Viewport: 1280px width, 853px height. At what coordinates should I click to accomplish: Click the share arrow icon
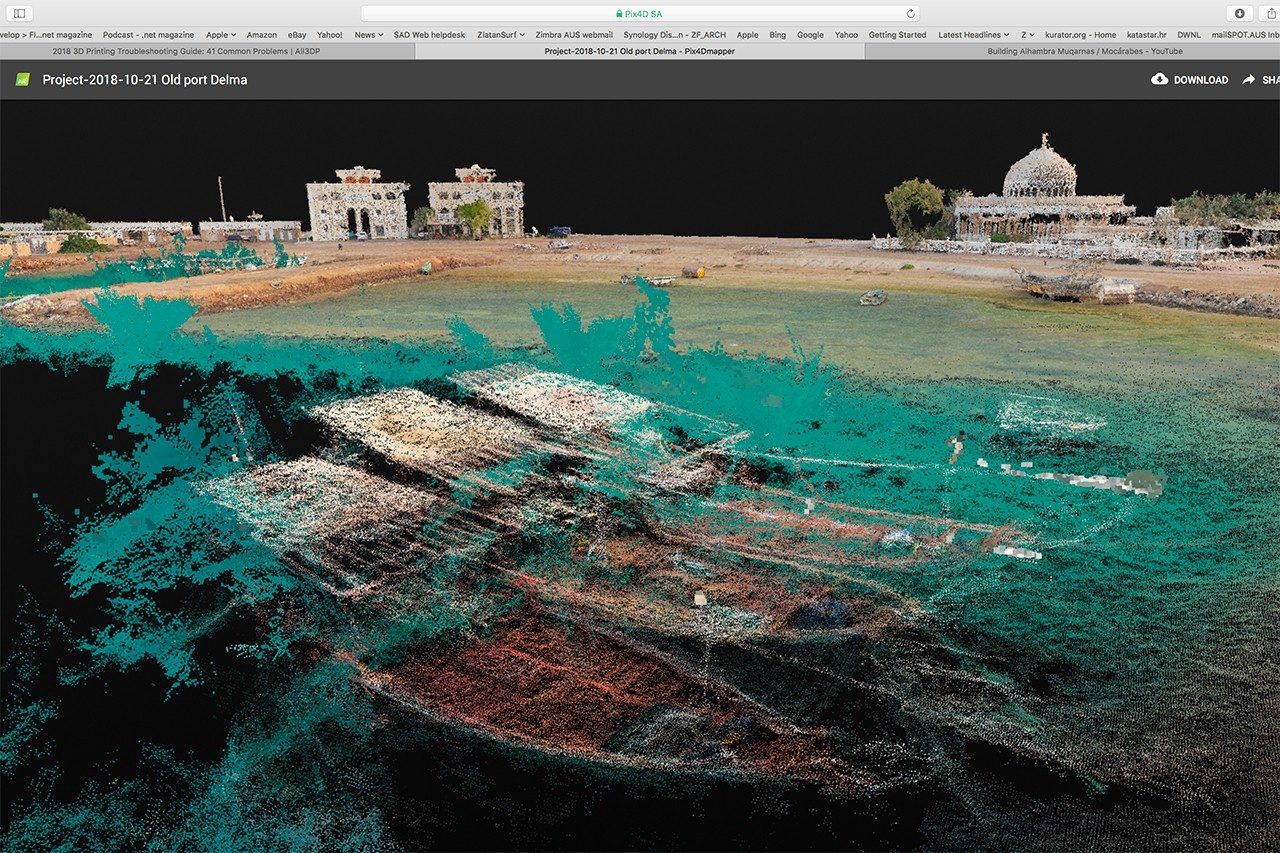[1249, 79]
